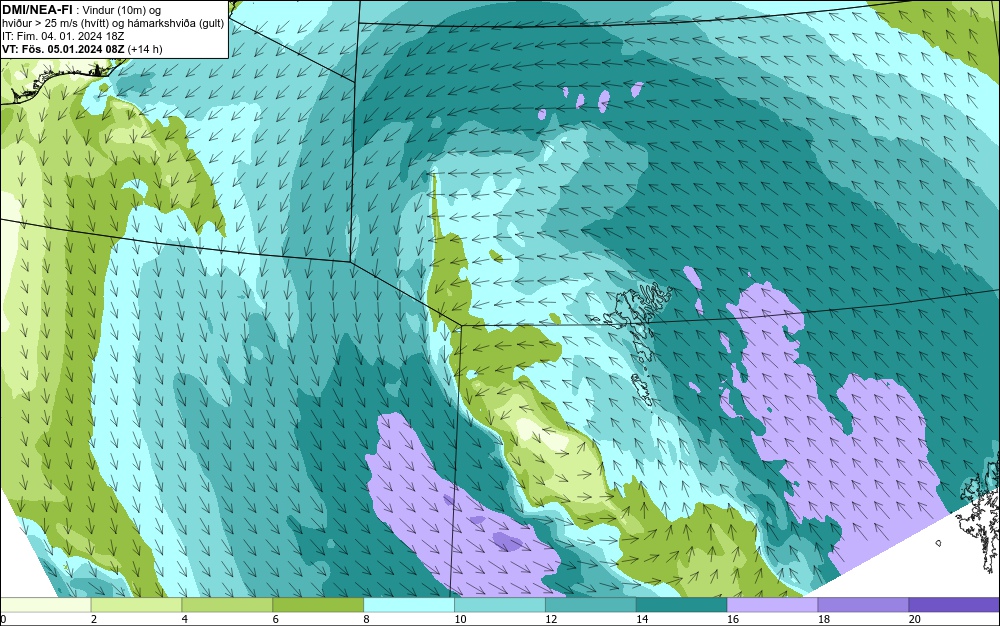Click the palest 0–2 m/s legend swatch
The image size is (1000, 626).
click(45, 605)
